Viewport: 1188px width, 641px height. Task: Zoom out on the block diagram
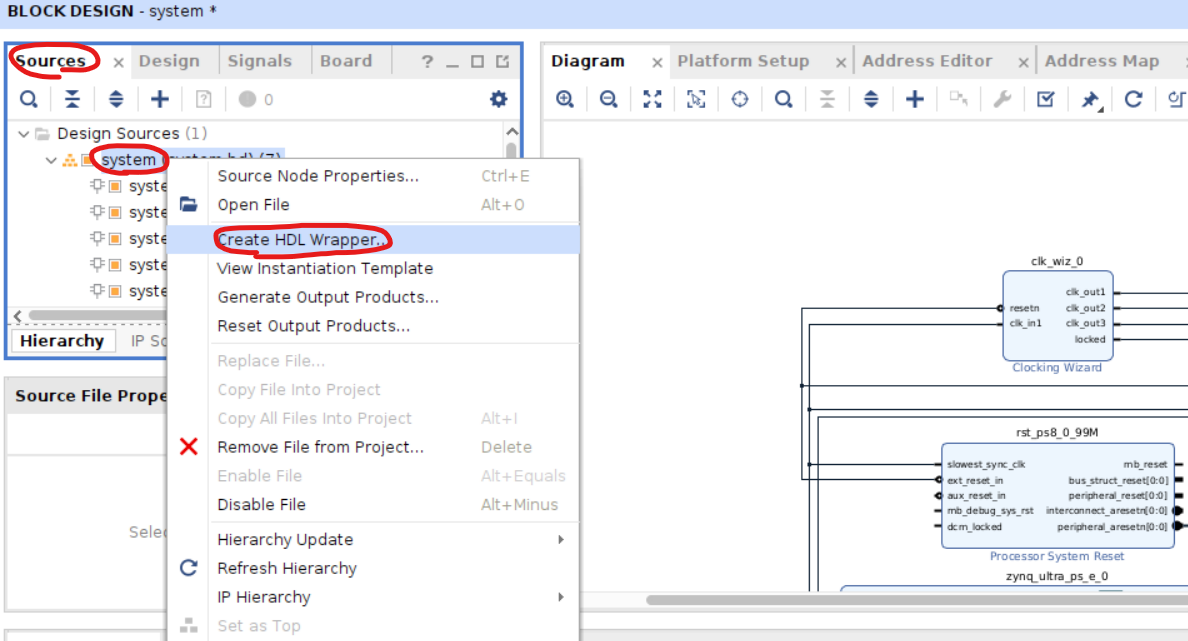608,99
